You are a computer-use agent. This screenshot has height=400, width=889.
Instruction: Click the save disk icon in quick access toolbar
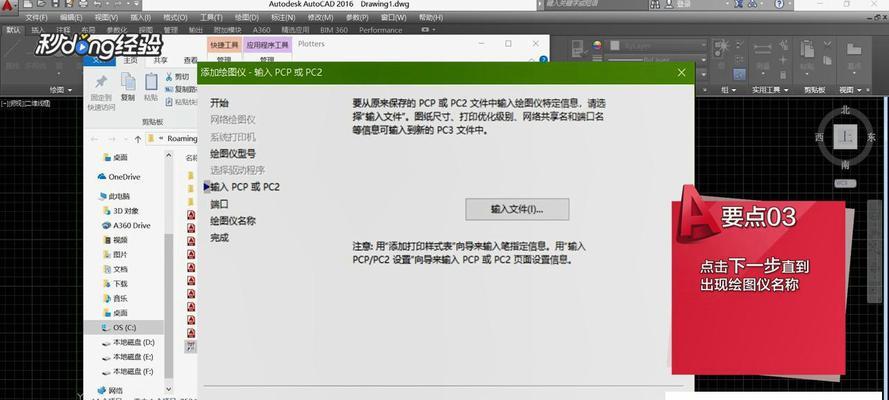[56, 5]
